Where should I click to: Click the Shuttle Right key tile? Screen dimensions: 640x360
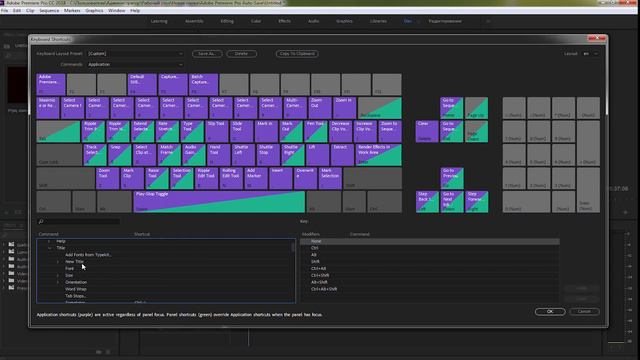point(293,155)
